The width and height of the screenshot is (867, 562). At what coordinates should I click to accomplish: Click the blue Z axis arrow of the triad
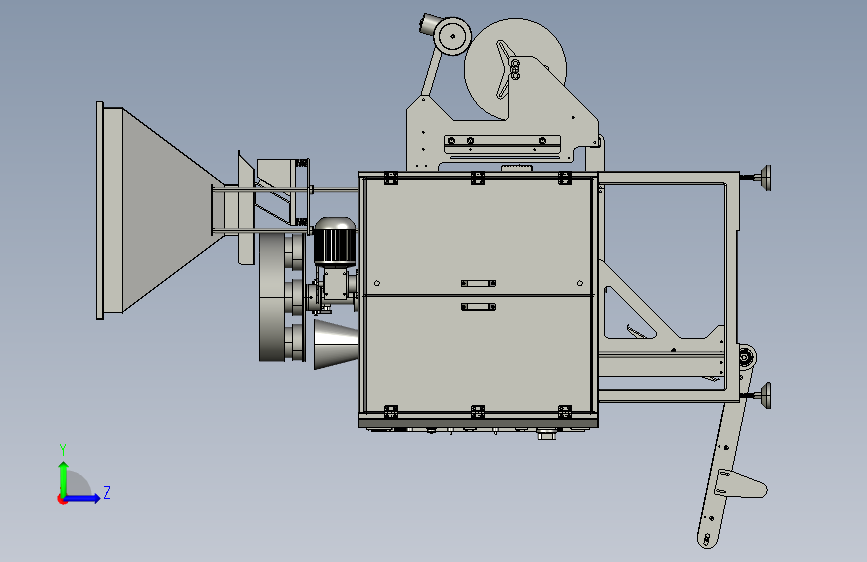[x=83, y=498]
